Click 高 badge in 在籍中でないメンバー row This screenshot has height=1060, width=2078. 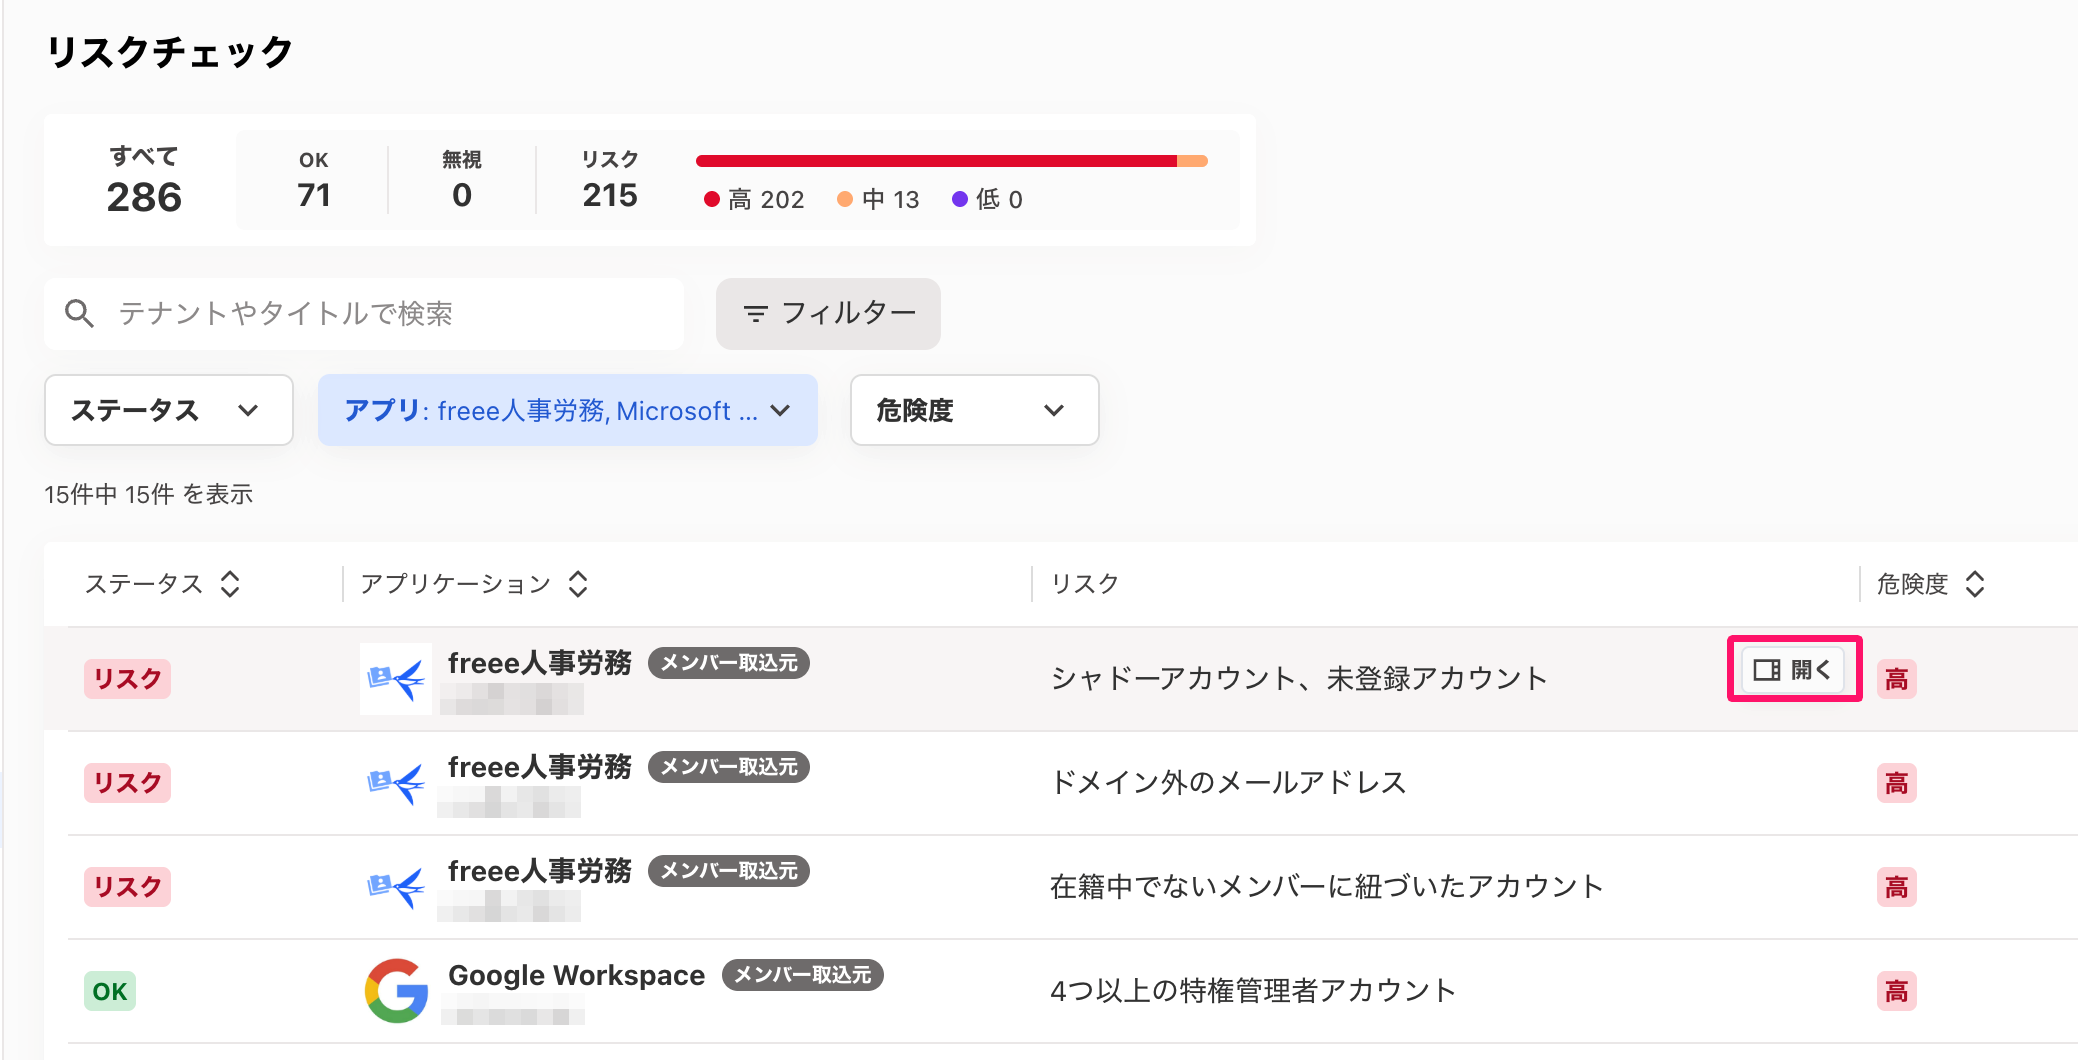pos(1897,888)
